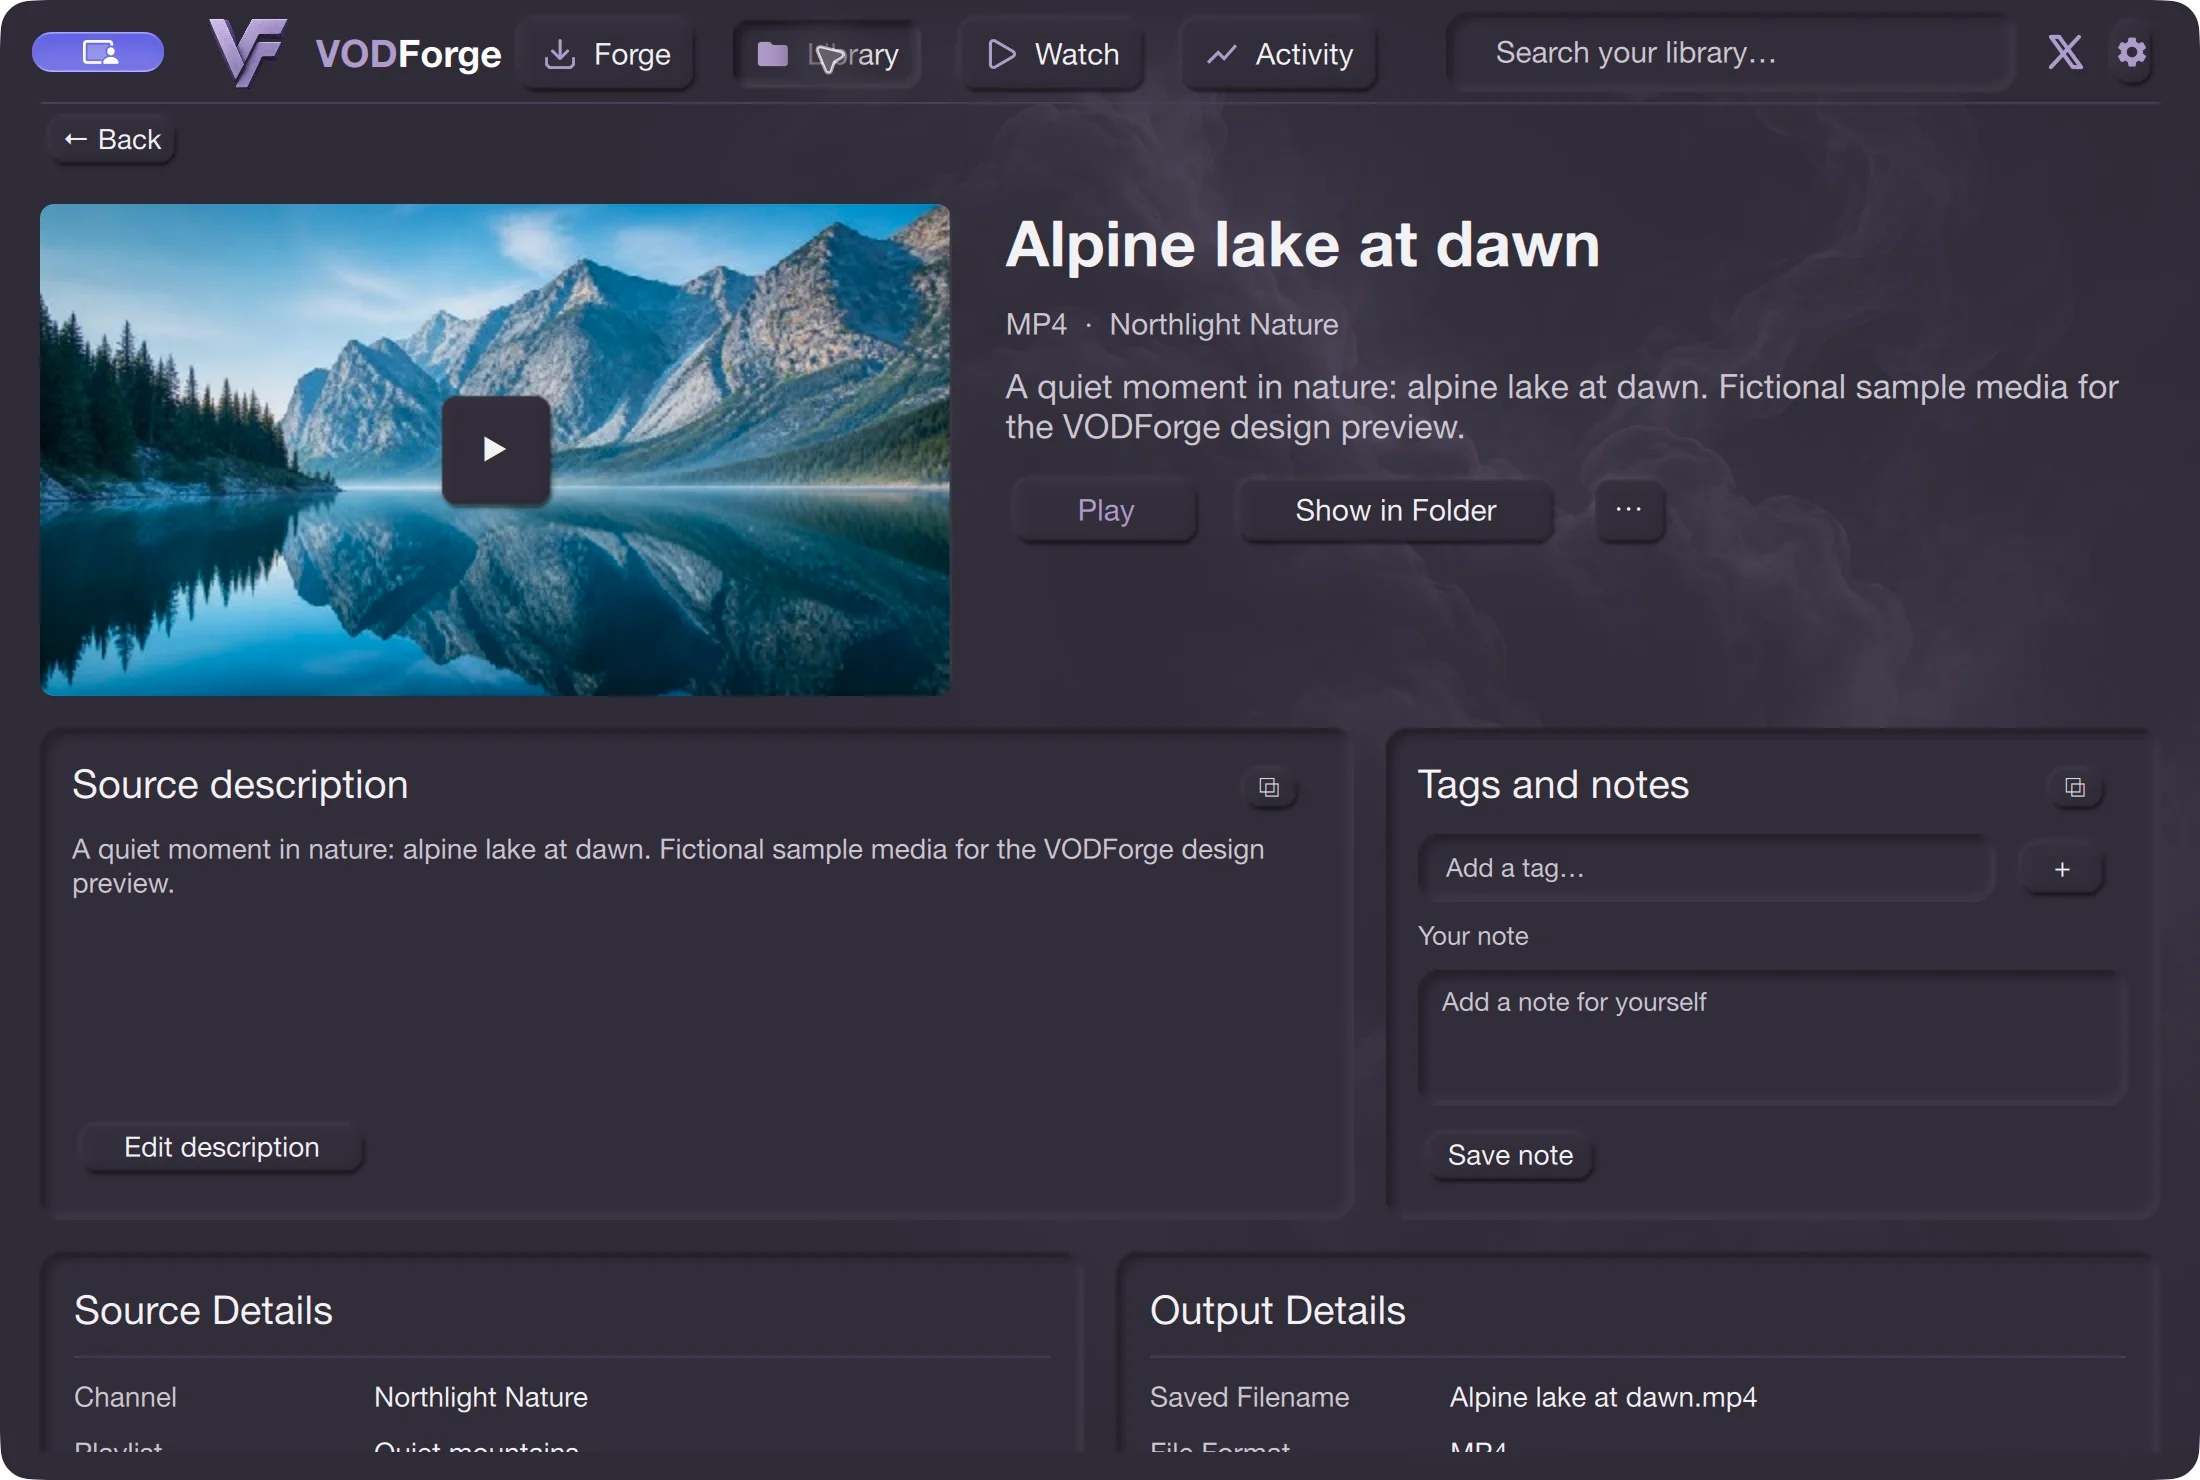
Task: Play video from thumbnail overlay button
Action: pyautogui.click(x=496, y=449)
